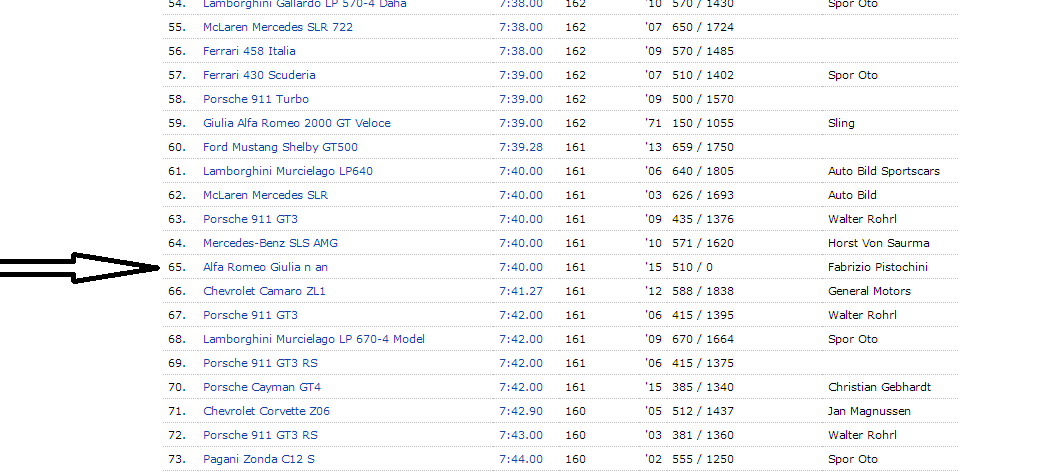Click "Spor Oto" in the Pagani Zonda row
1049x475 pixels.
(x=852, y=460)
